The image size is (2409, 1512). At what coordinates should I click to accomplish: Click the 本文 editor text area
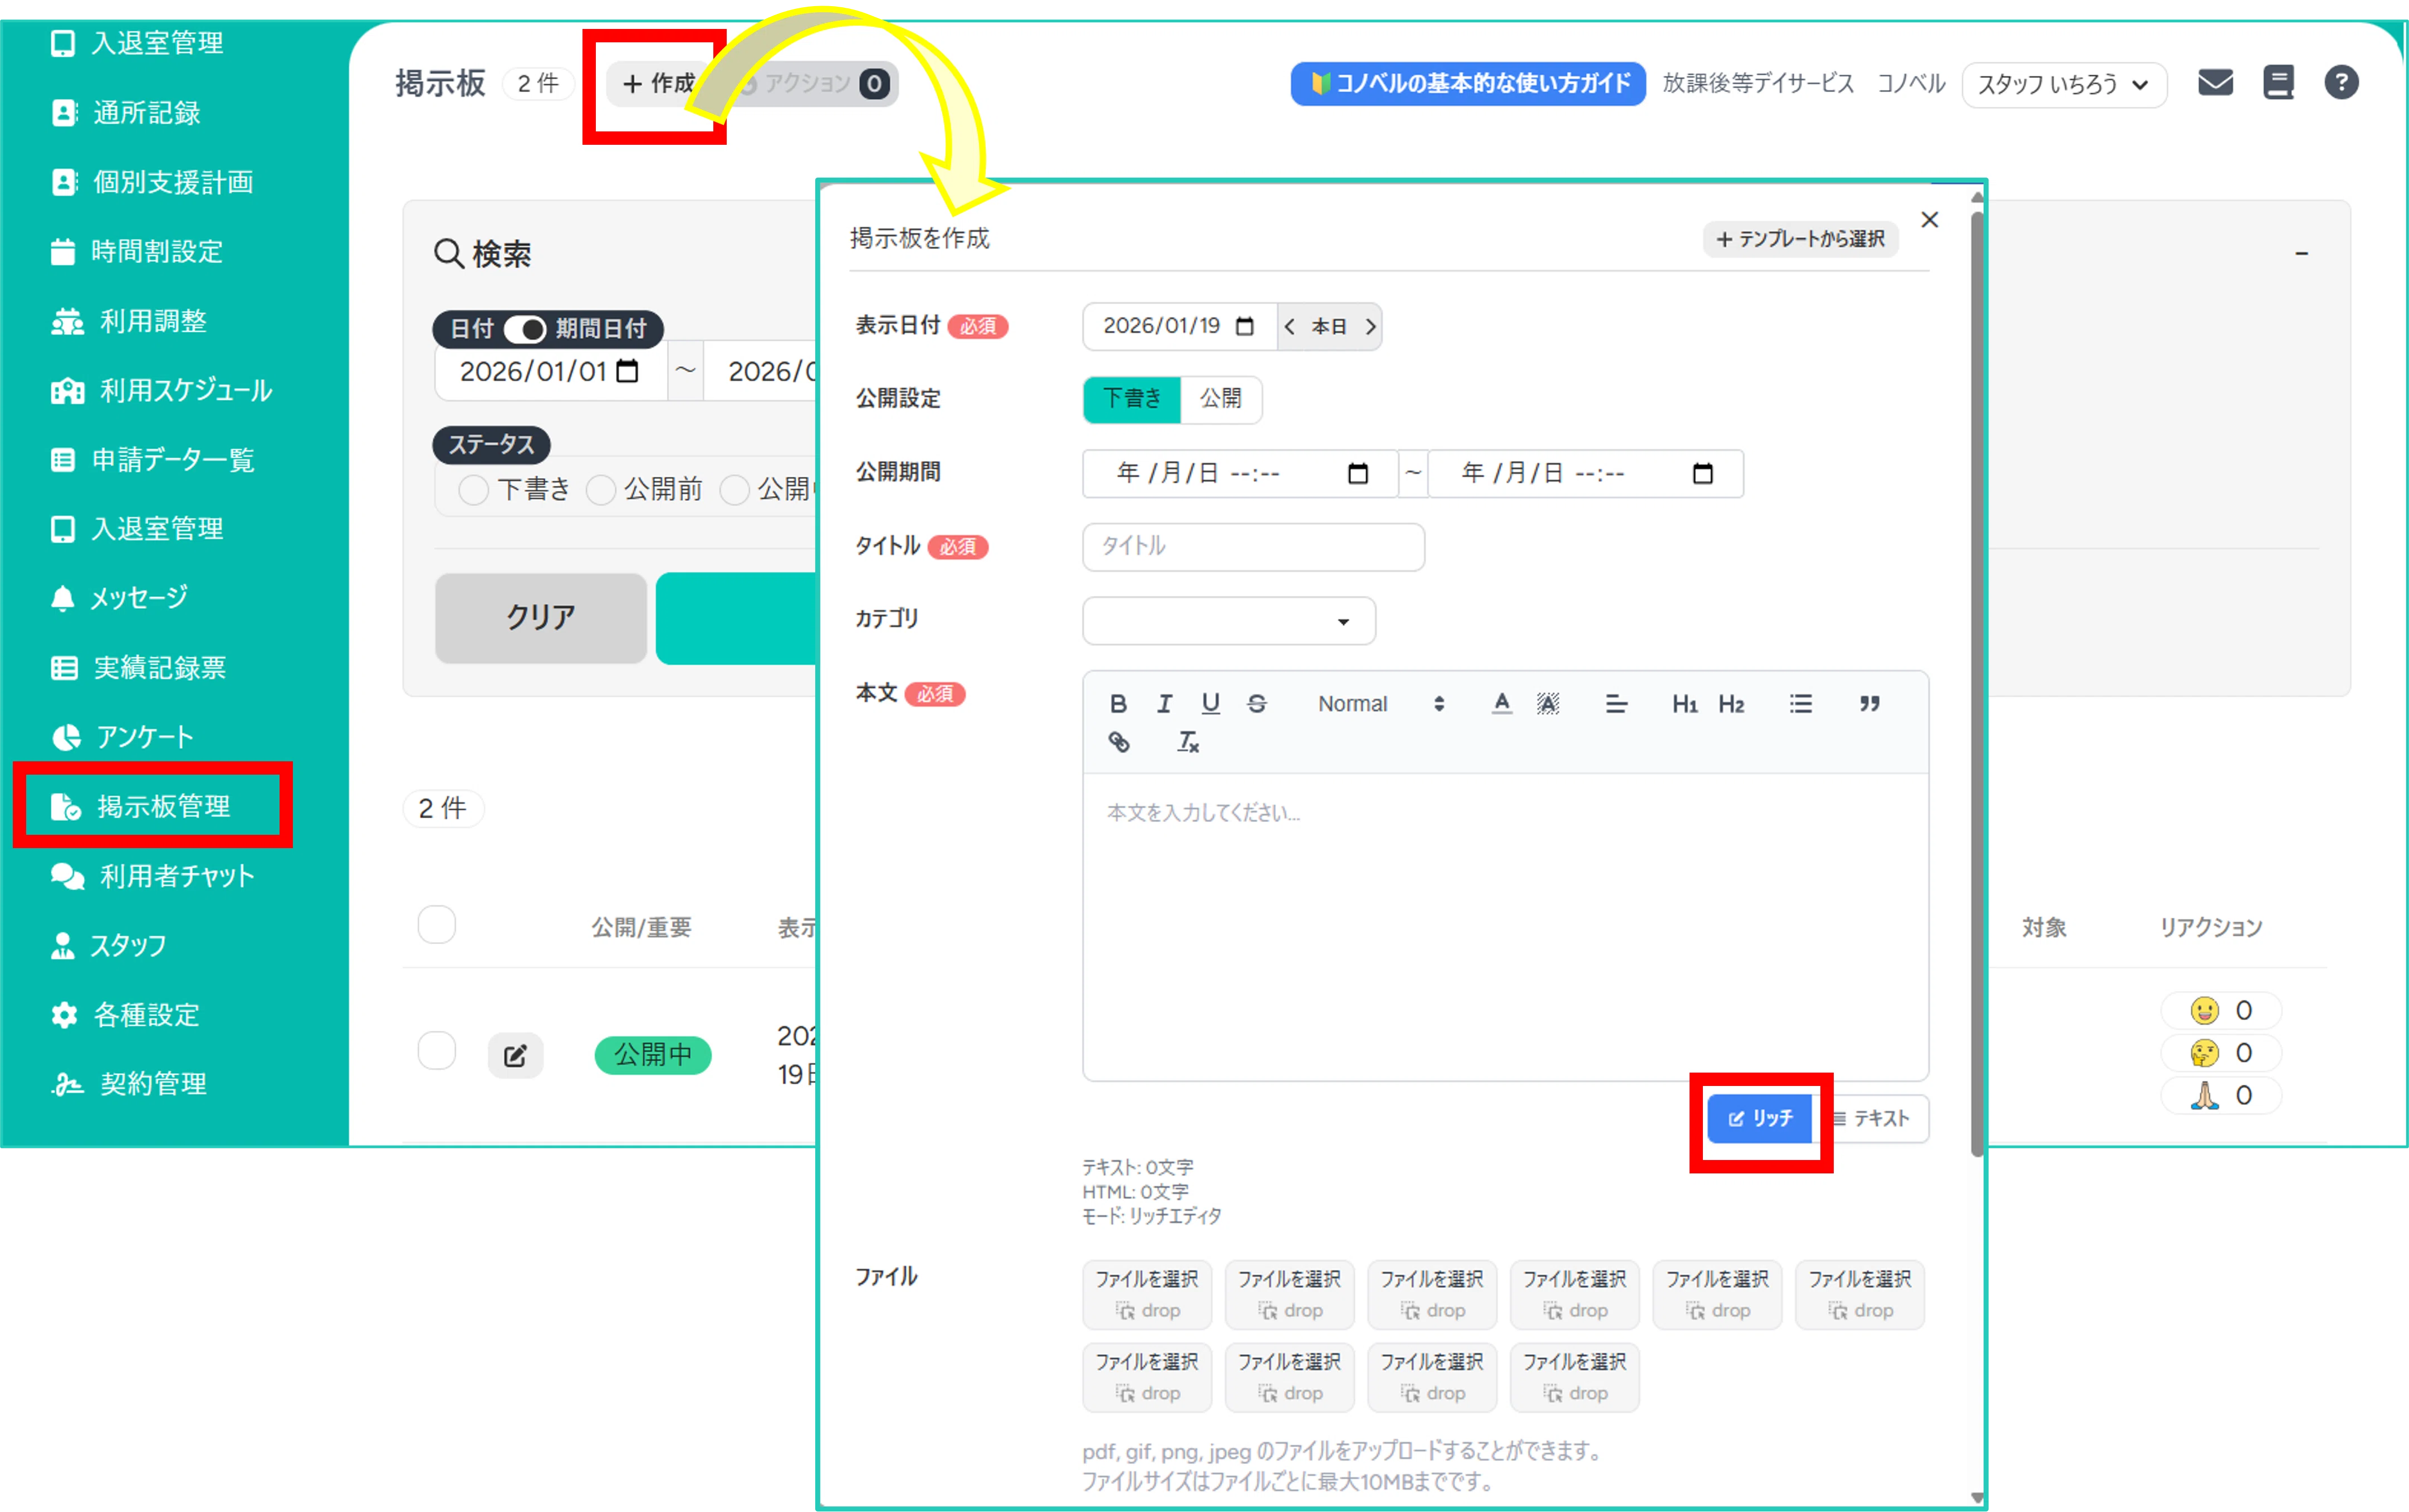click(1505, 926)
